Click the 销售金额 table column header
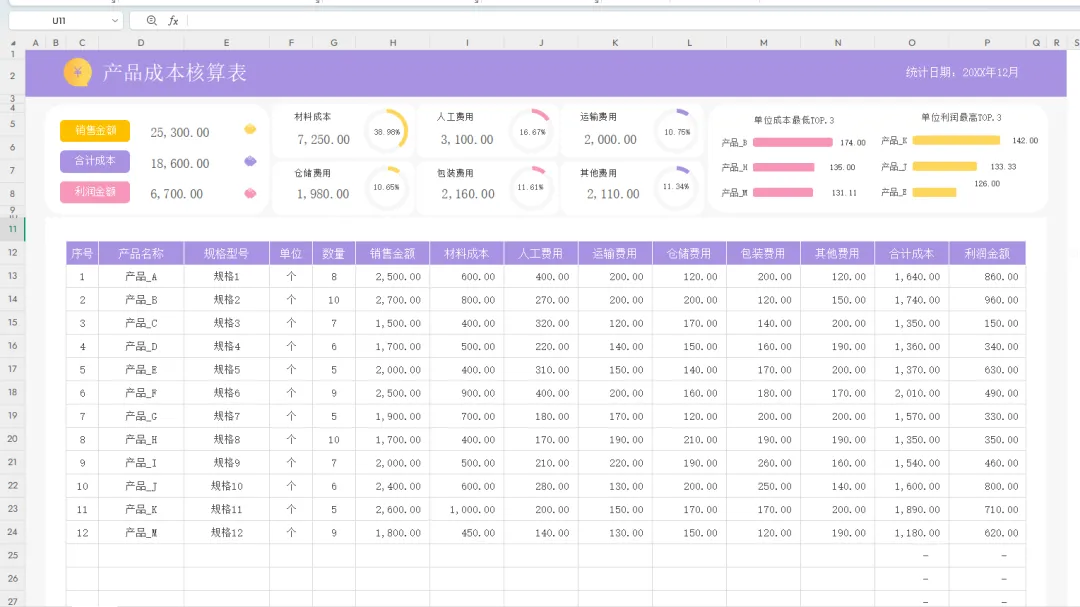This screenshot has height=607, width=1080. [393, 253]
